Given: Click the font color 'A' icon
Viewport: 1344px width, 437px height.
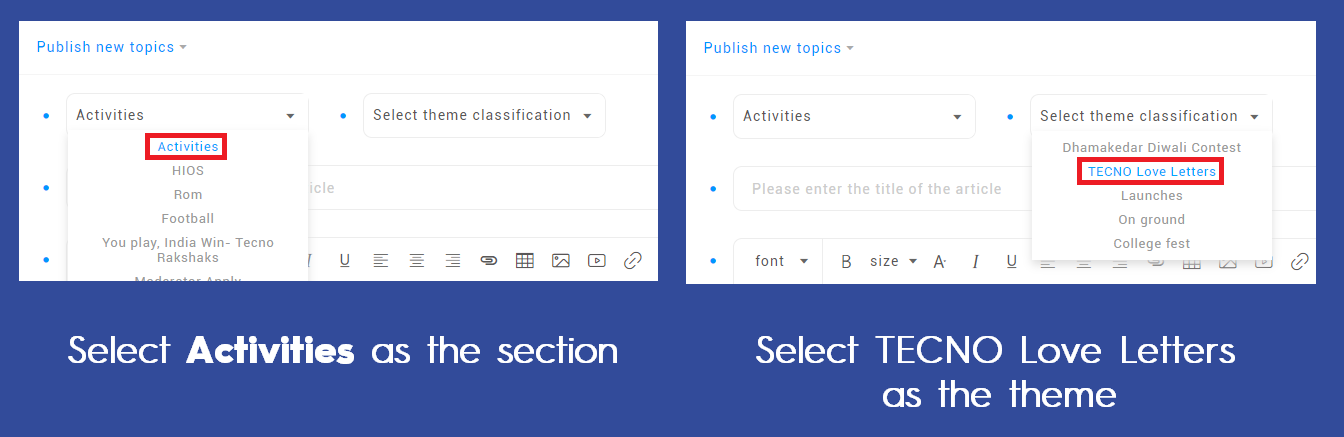Looking at the screenshot, I should coord(939,261).
